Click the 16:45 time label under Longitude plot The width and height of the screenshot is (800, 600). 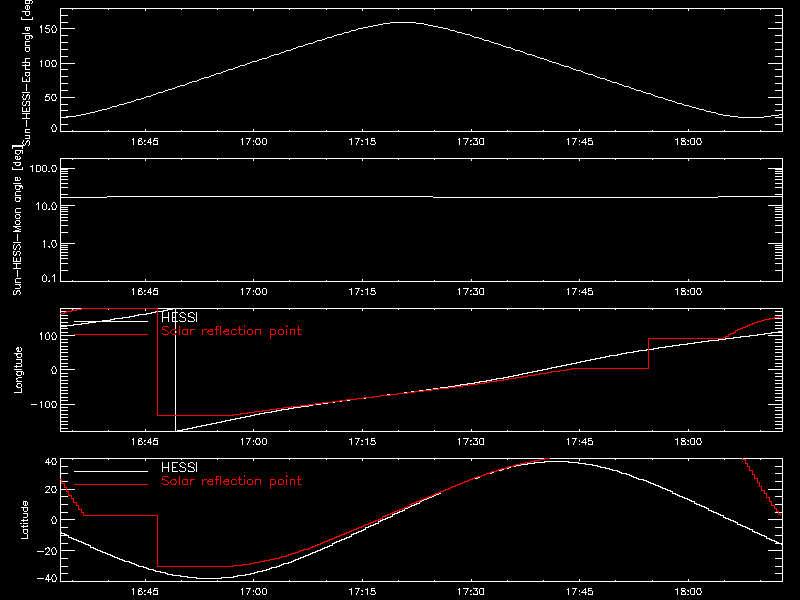[144, 442]
